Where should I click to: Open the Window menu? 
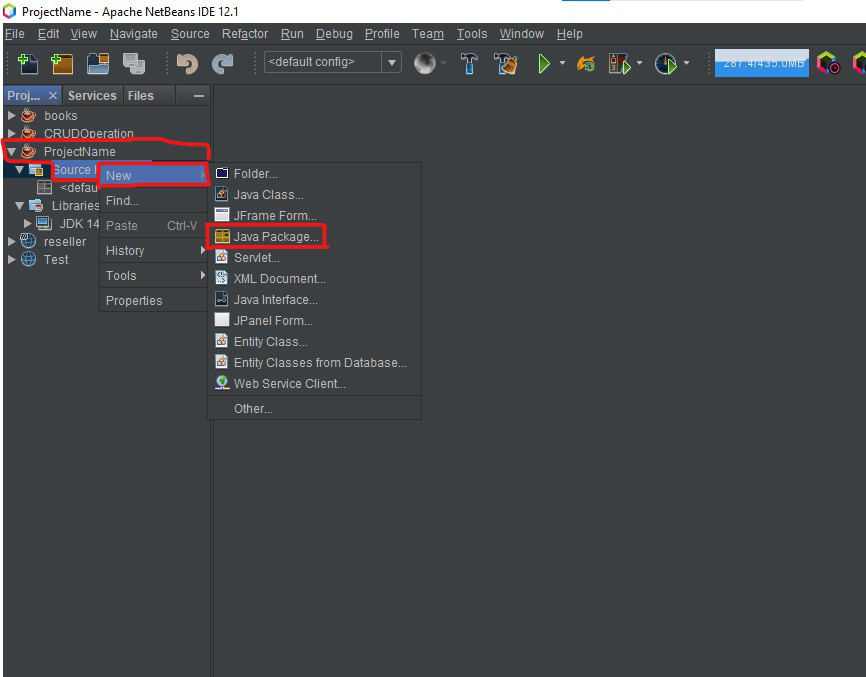coord(521,34)
